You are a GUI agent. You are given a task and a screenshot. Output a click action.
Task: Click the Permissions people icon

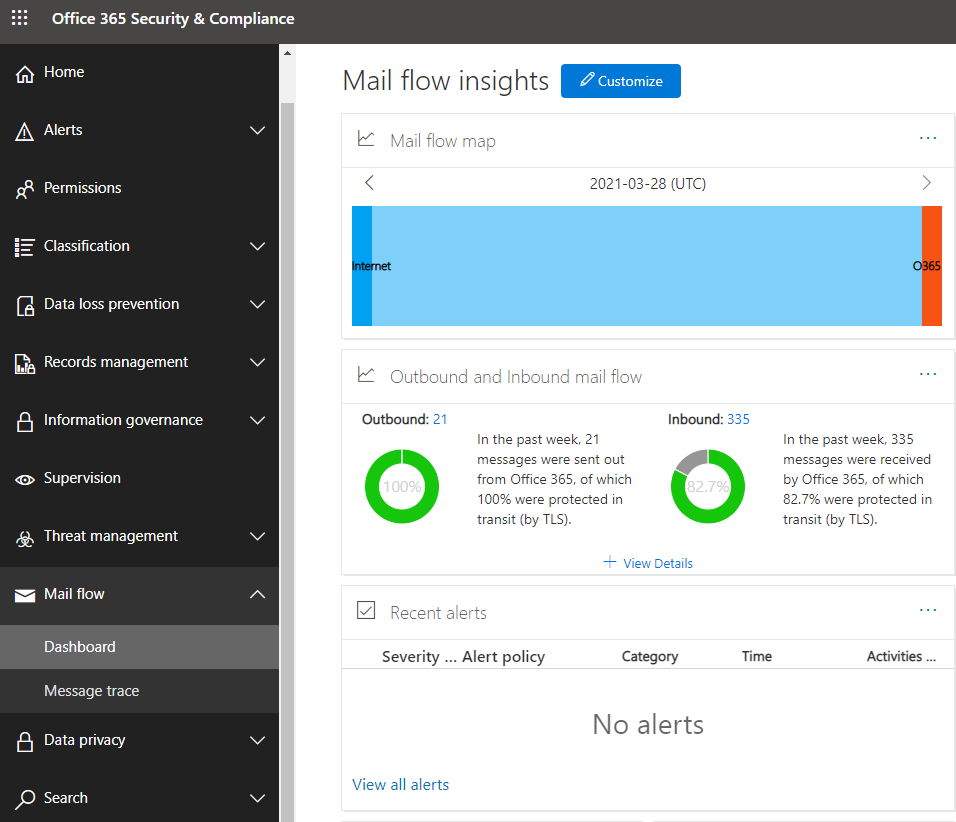tap(24, 190)
